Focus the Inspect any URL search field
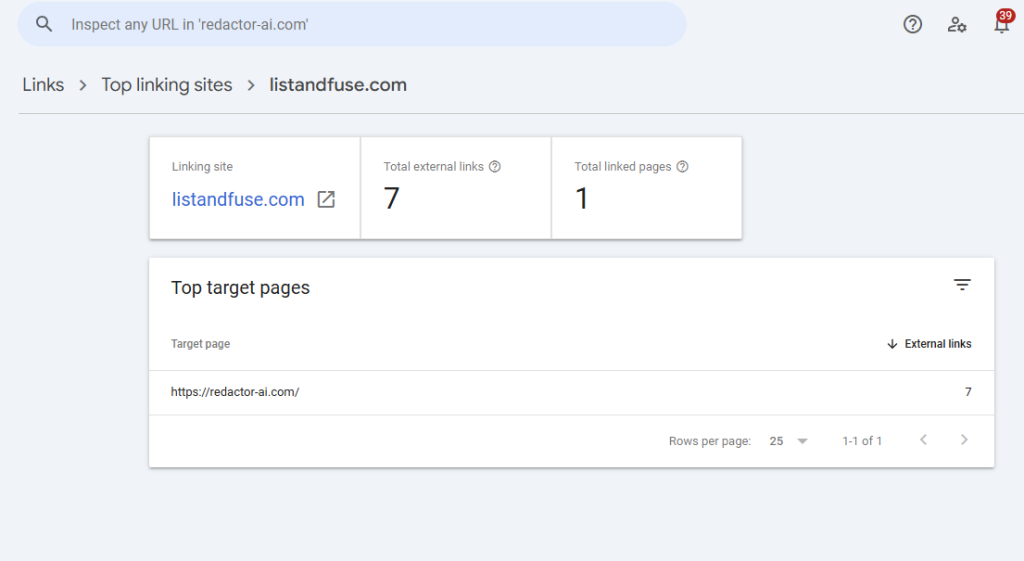1024x561 pixels. click(352, 24)
